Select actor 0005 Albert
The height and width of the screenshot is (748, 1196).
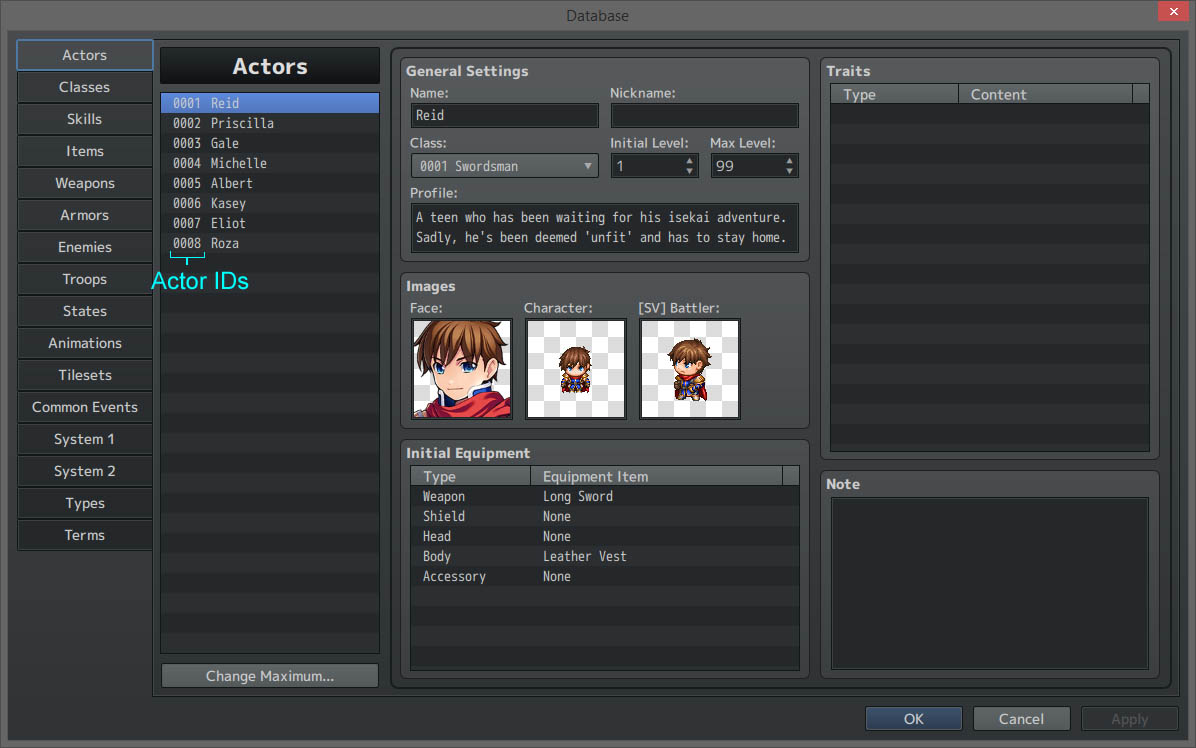click(x=270, y=183)
